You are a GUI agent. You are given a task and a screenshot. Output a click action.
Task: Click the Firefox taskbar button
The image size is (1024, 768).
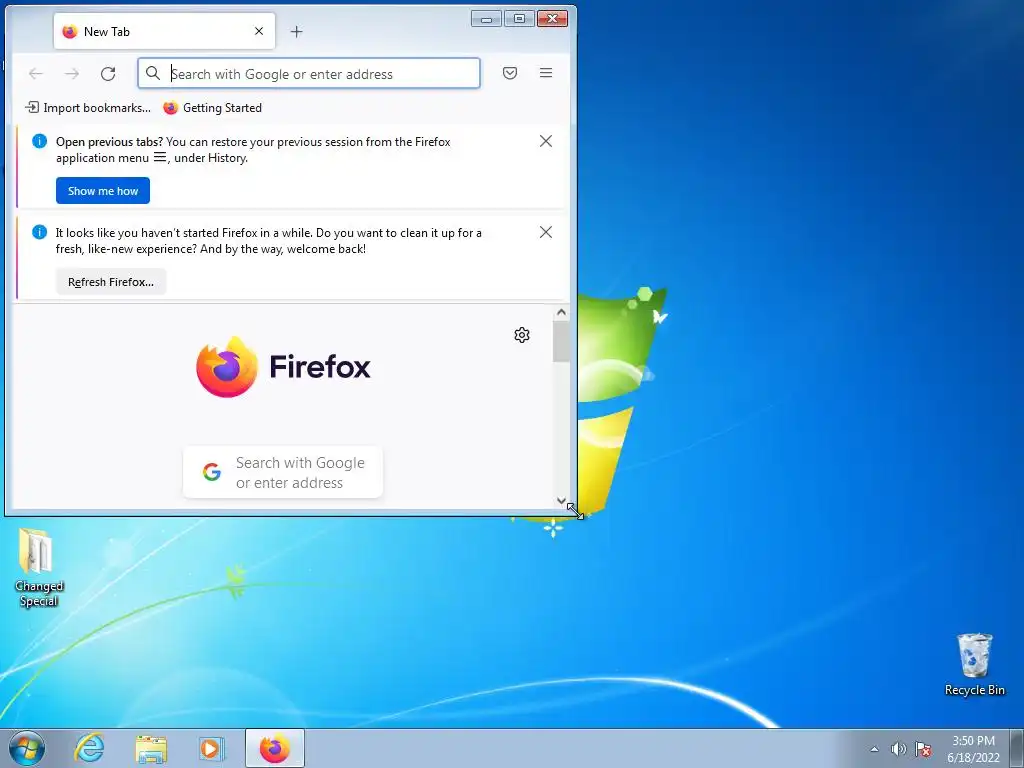(x=275, y=748)
